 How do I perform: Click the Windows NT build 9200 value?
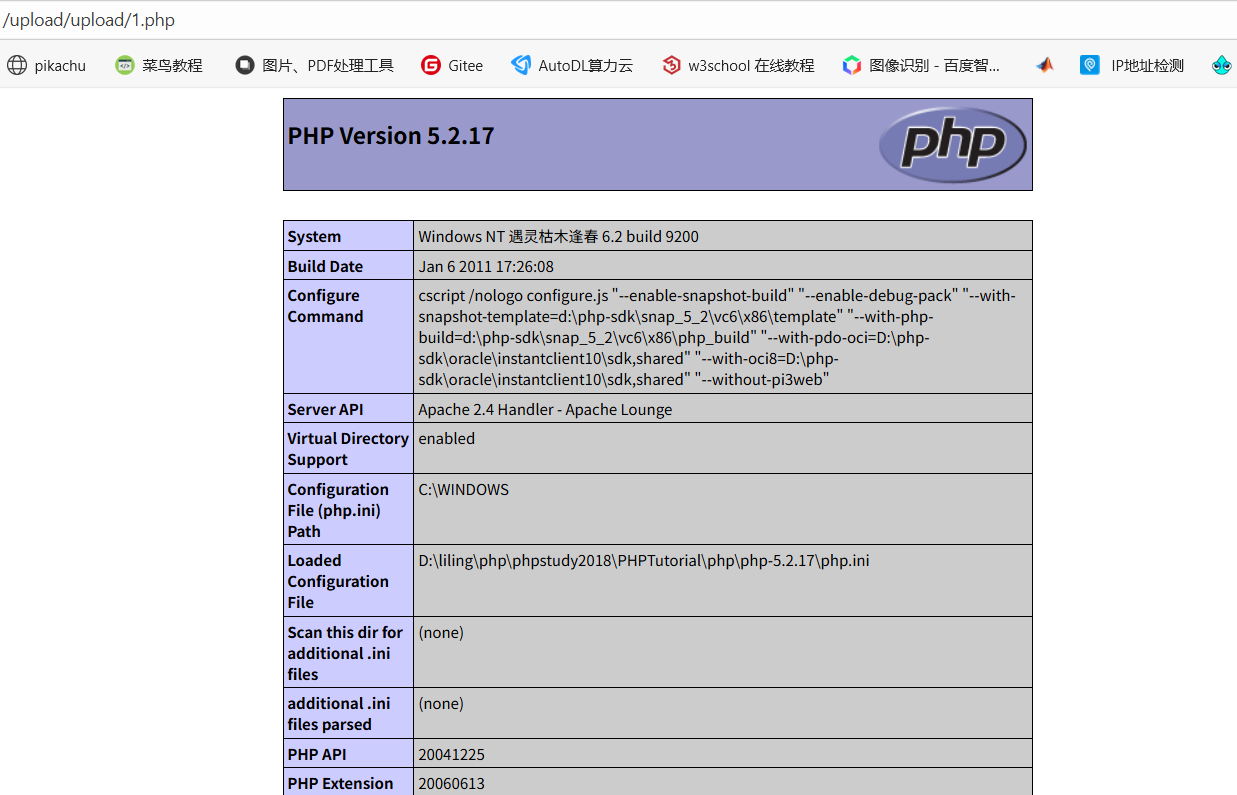[558, 236]
